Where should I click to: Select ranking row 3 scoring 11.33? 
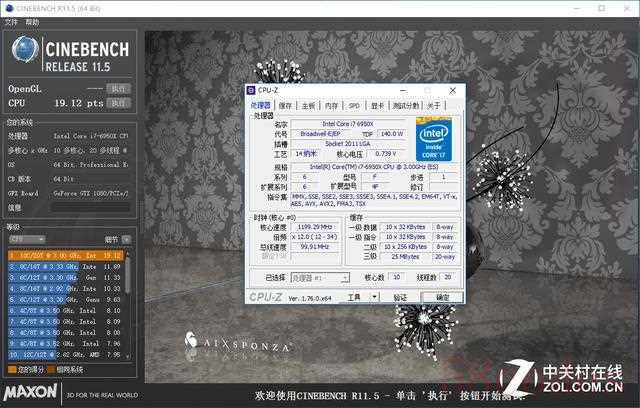point(65,277)
